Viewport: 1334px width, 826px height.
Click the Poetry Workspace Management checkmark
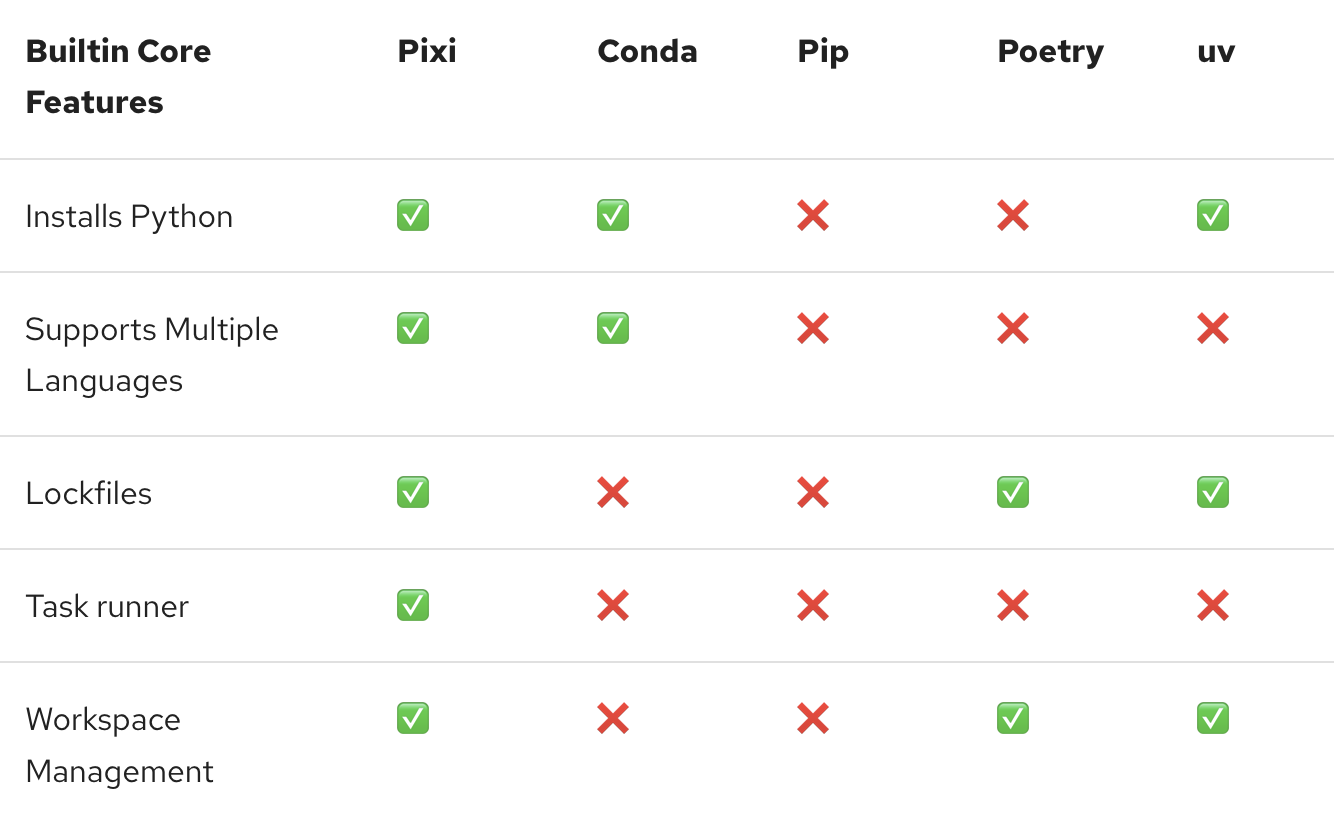(x=1013, y=718)
